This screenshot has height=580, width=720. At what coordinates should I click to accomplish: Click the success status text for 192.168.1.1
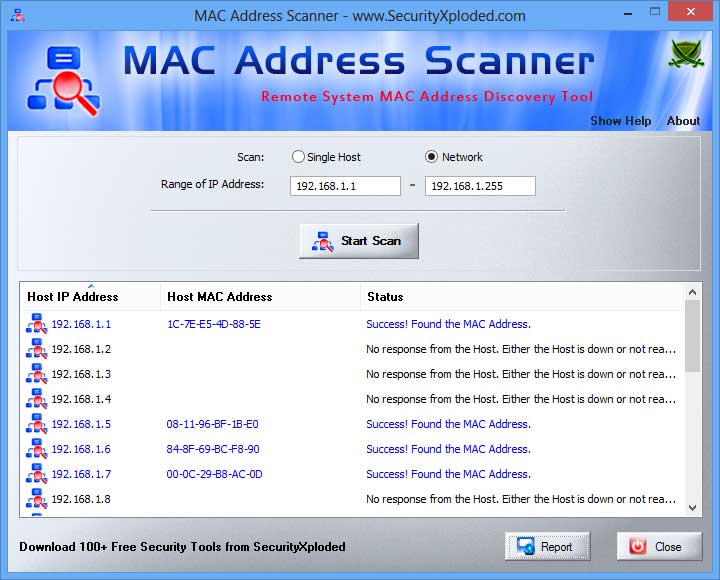click(x=448, y=324)
